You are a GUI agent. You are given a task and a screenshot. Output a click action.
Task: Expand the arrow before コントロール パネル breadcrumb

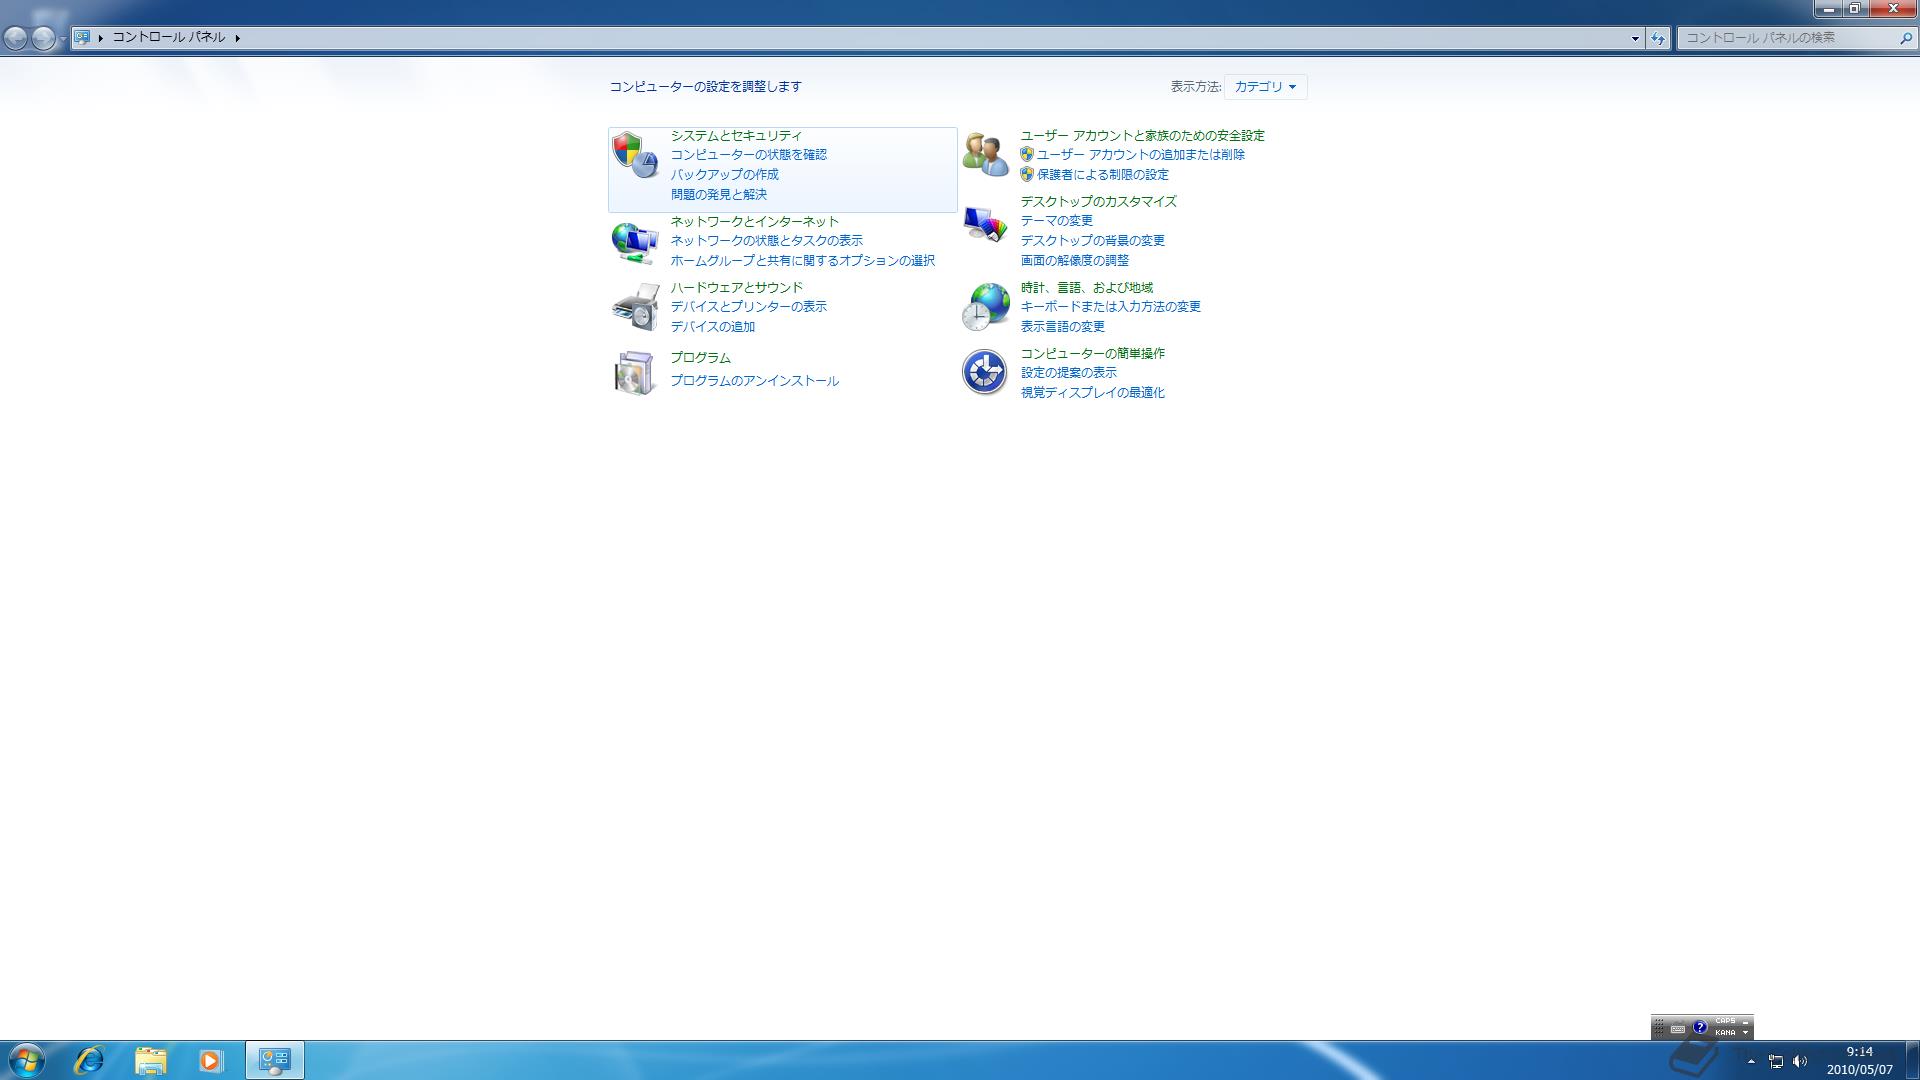point(101,38)
